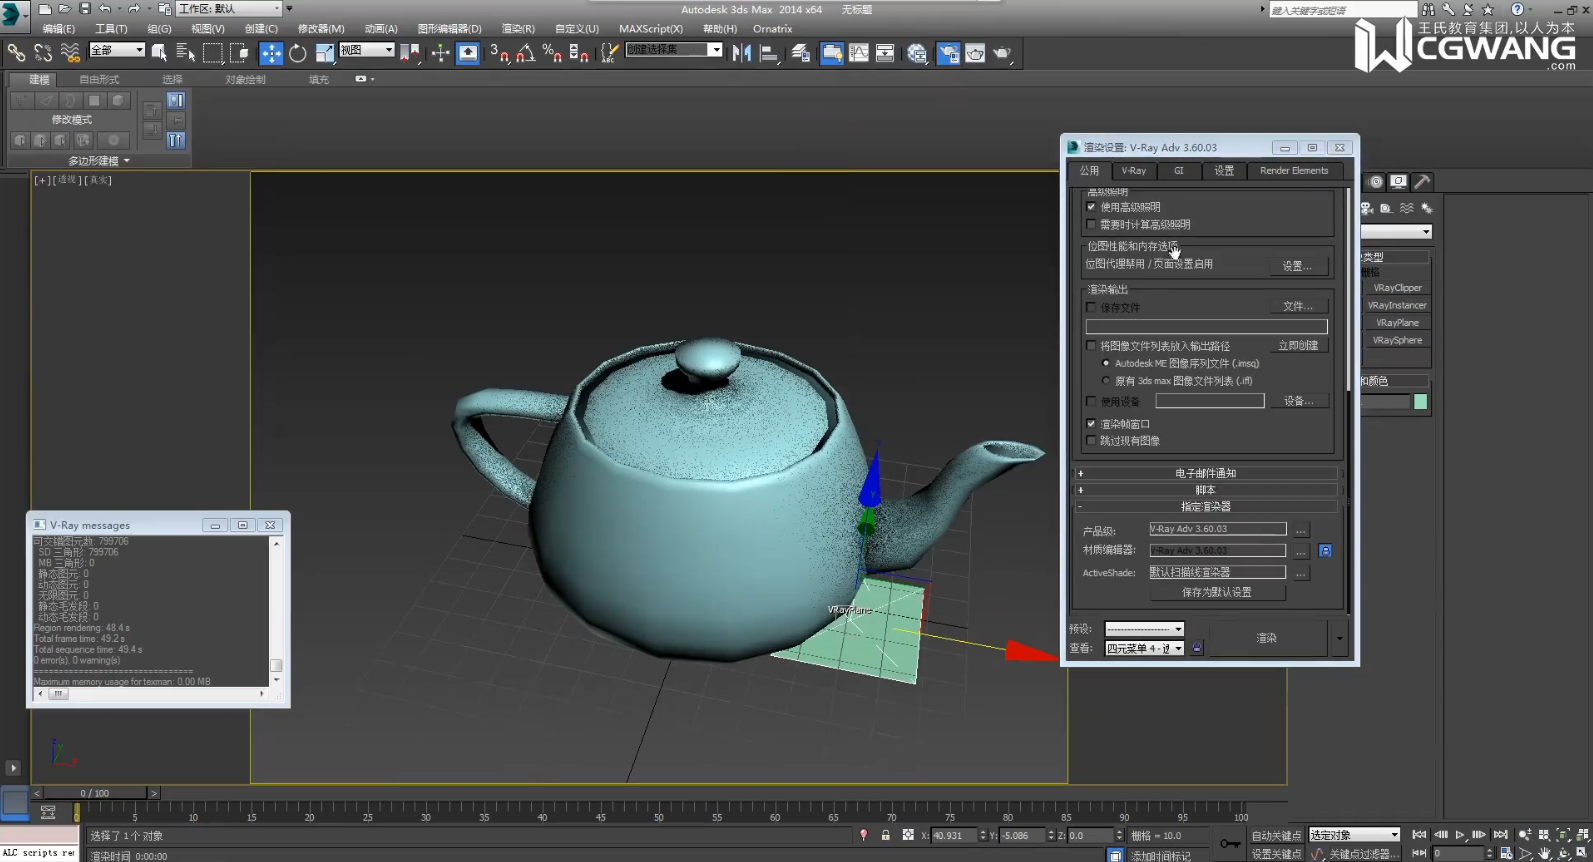Open the render button's side arrow dropdown
This screenshot has height=862, width=1593.
[1339, 638]
